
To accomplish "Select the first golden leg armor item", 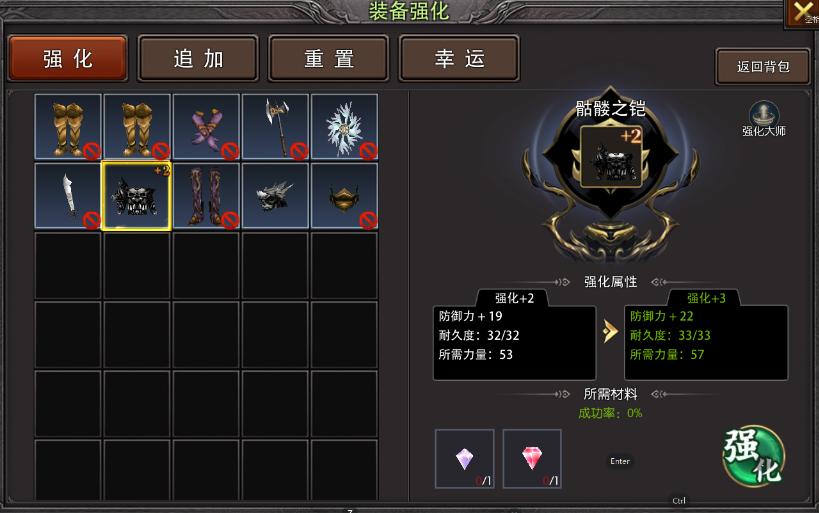I will pos(68,126).
